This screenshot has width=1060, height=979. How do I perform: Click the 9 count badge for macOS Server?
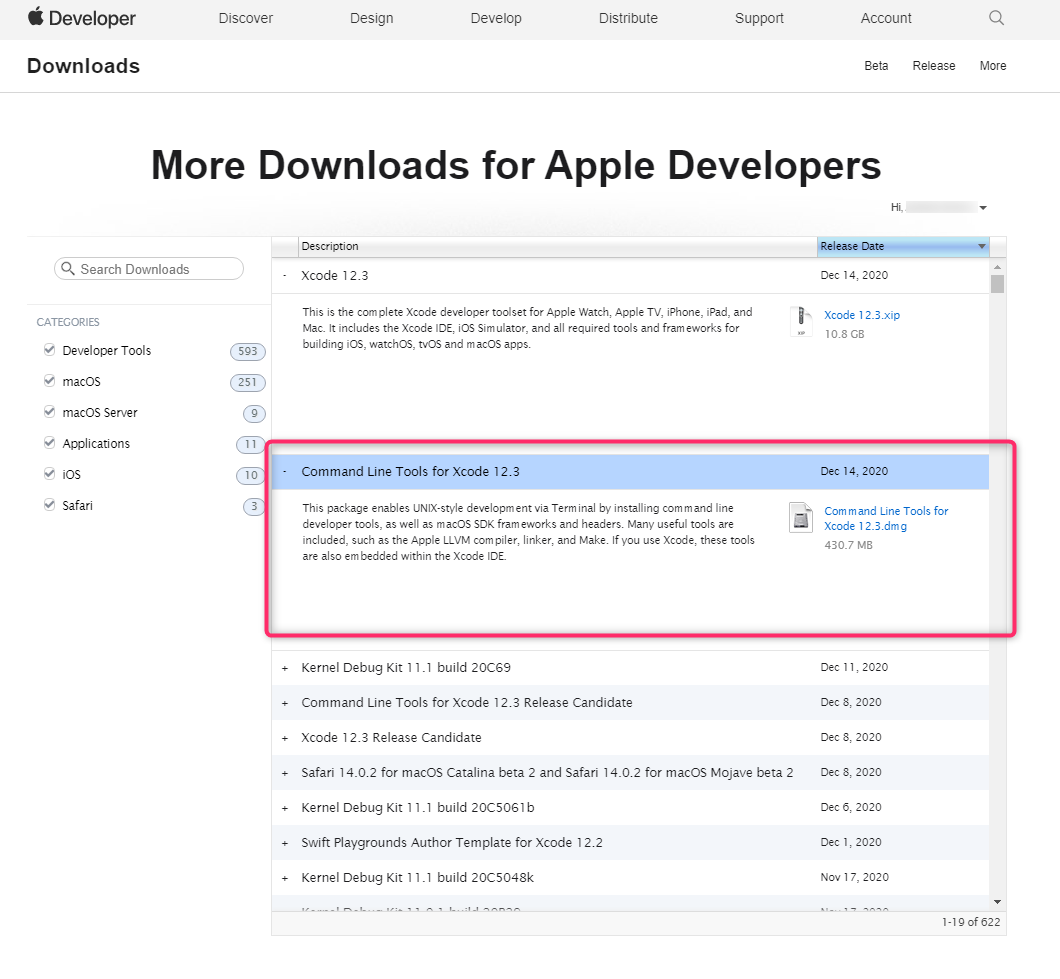[x=254, y=413]
